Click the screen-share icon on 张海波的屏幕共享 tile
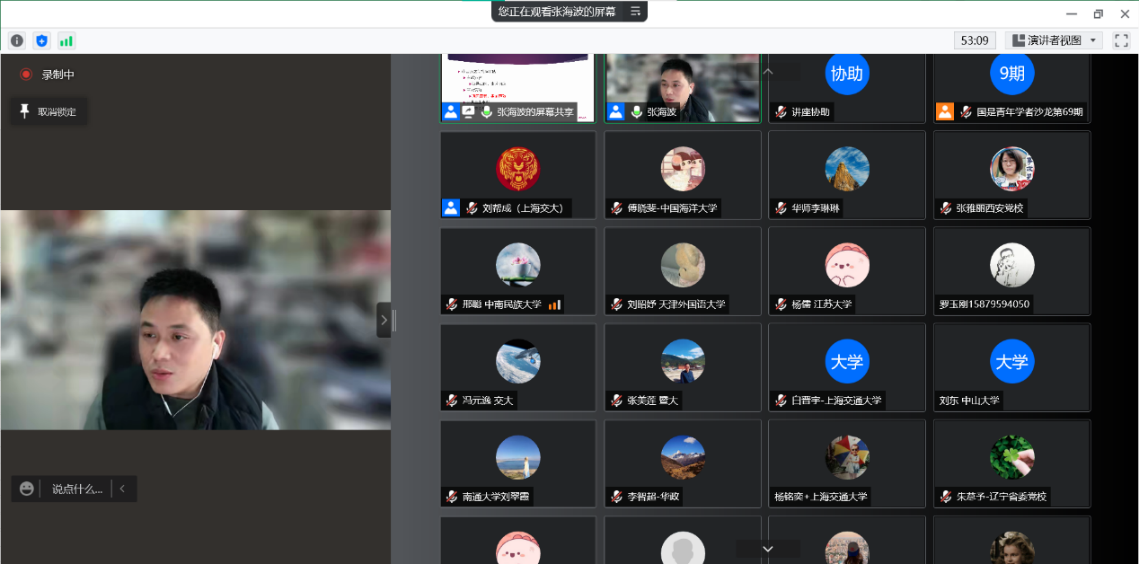 pyautogui.click(x=469, y=112)
